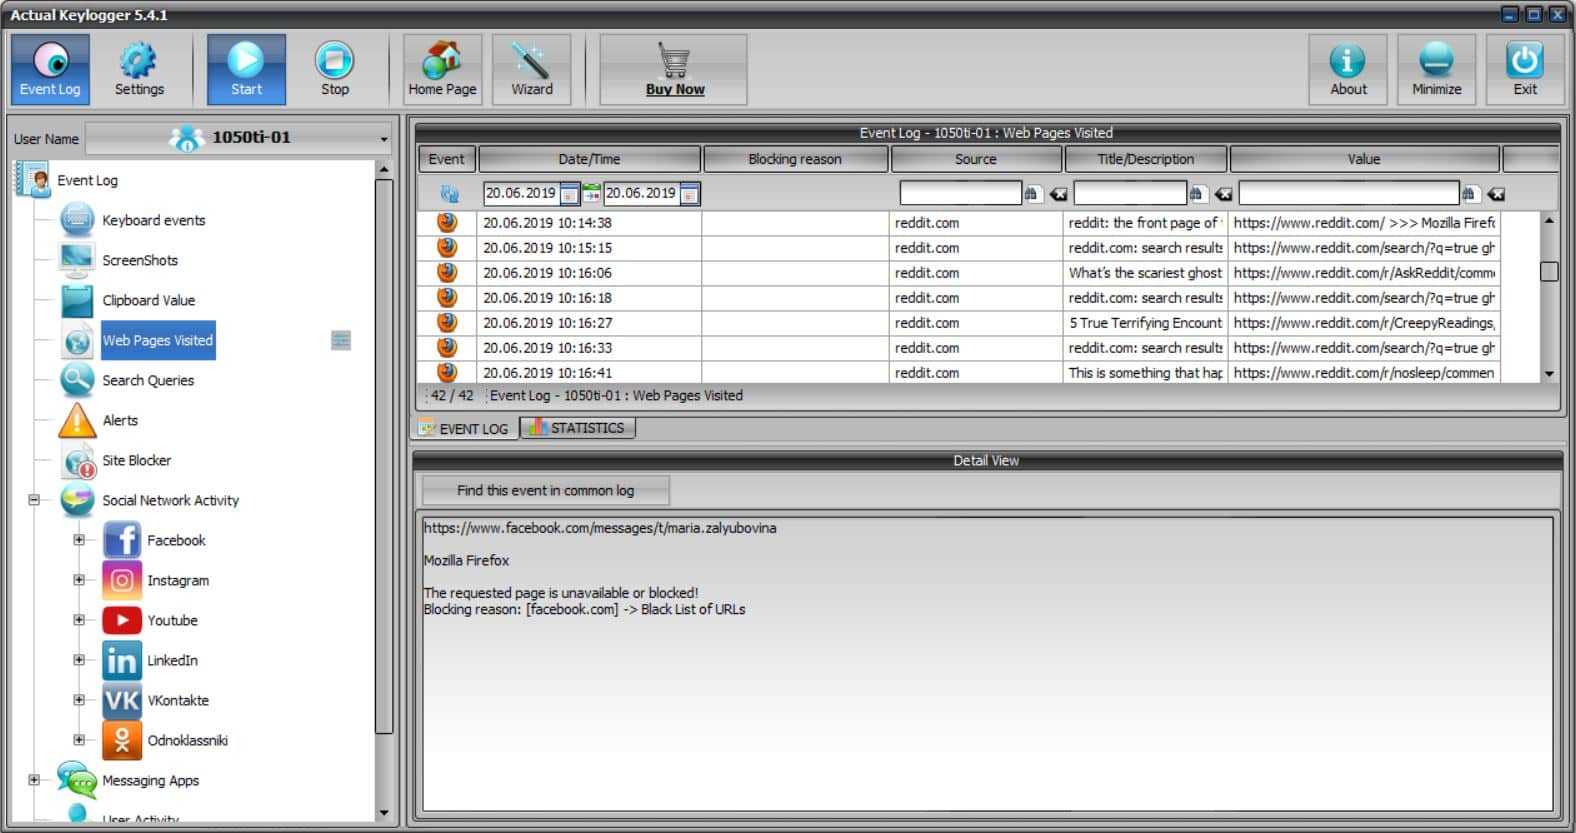Open Clipboard Value log
1576x833 pixels.
148,300
